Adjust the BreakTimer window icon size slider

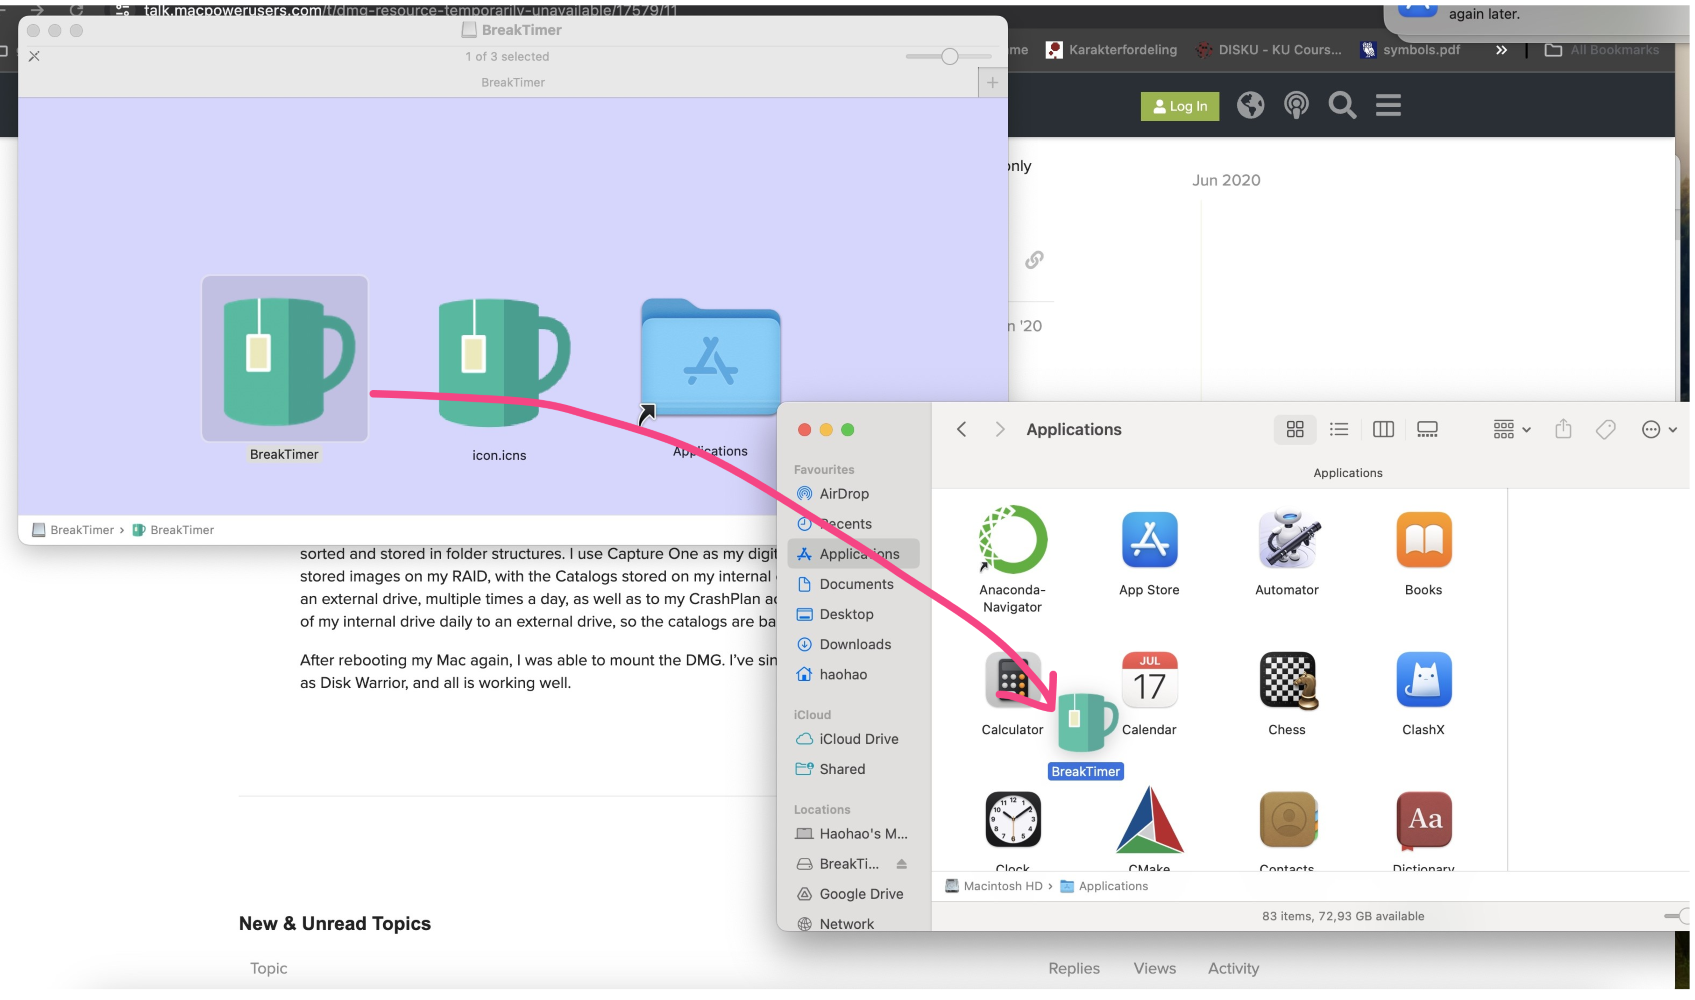[949, 57]
